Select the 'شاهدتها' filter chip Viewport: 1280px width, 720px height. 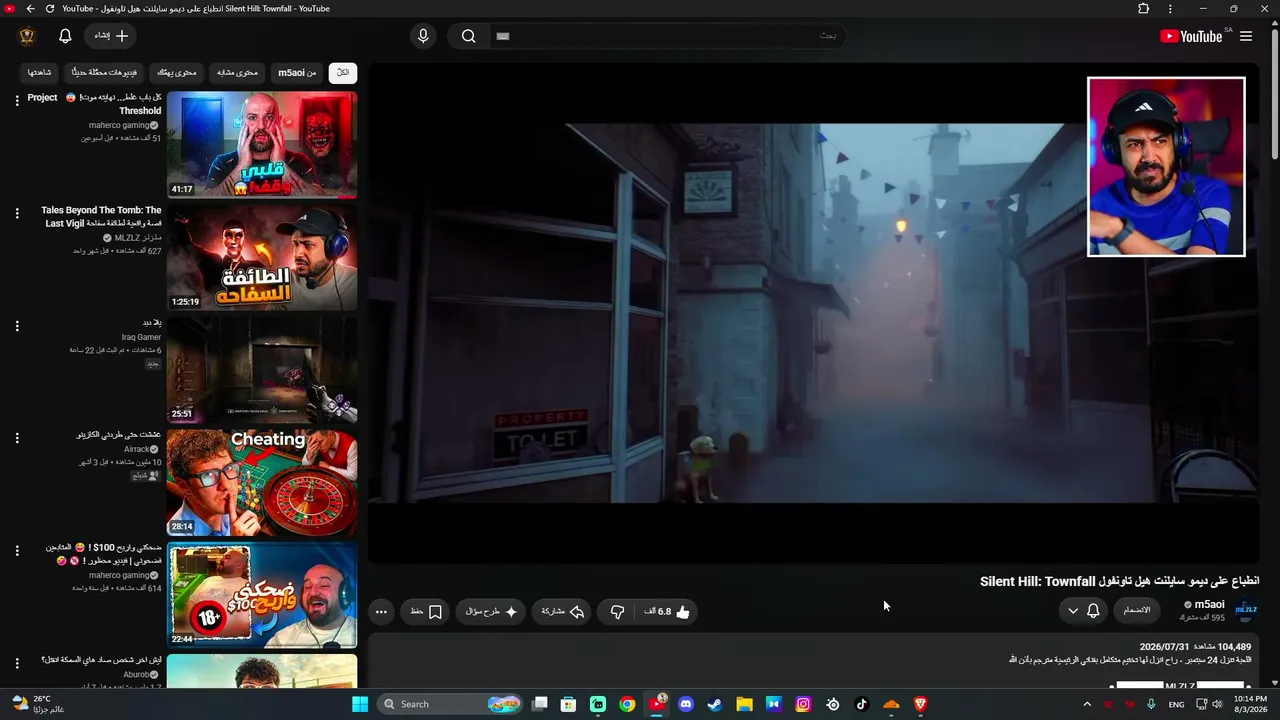[x=40, y=72]
